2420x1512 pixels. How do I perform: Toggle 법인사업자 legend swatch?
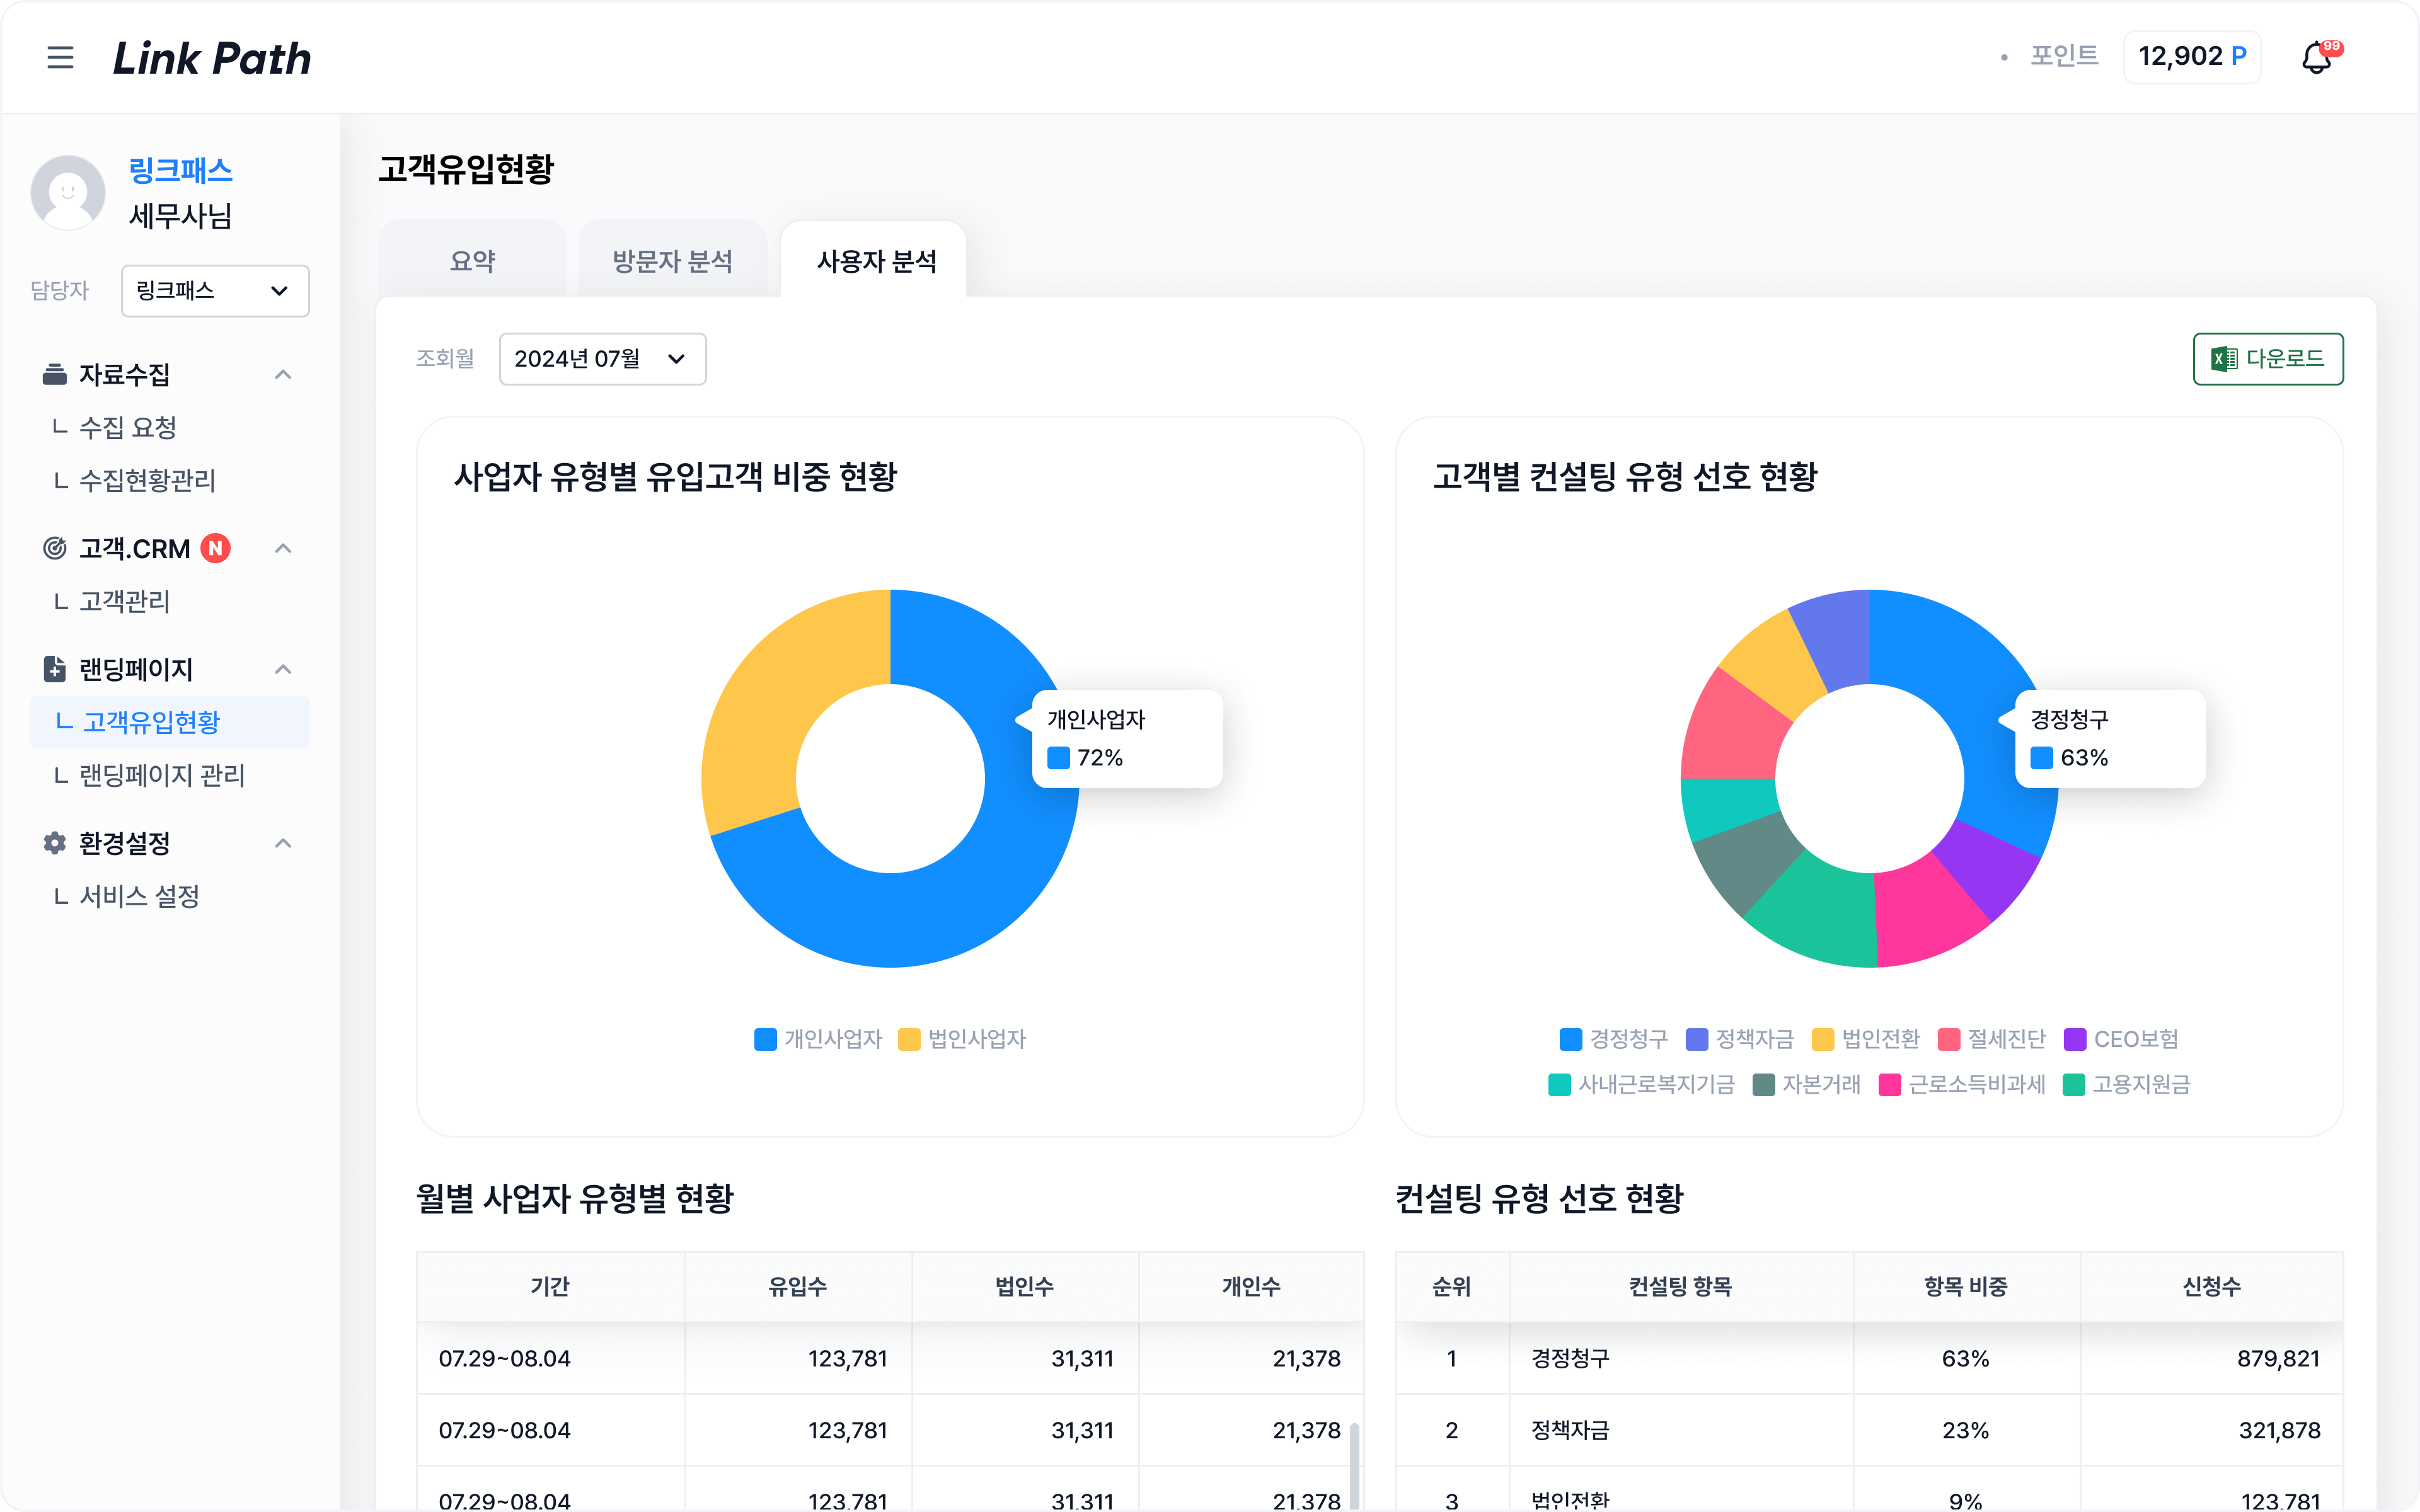tap(909, 1040)
